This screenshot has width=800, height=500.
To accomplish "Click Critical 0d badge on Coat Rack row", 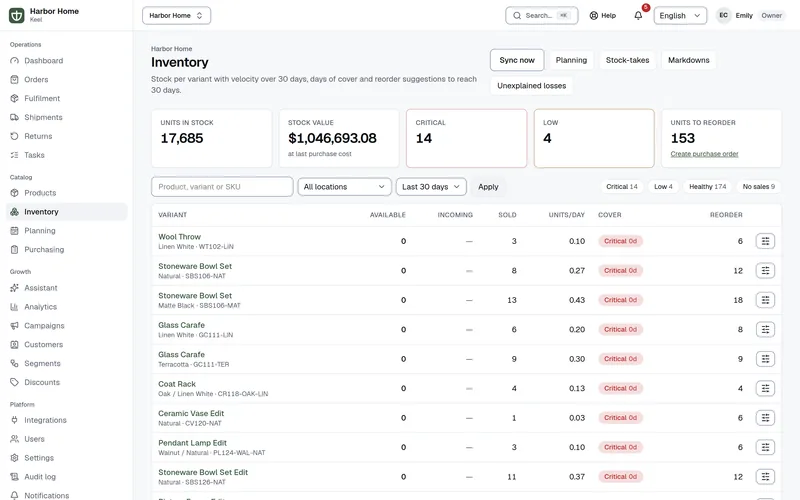I will (620, 389).
